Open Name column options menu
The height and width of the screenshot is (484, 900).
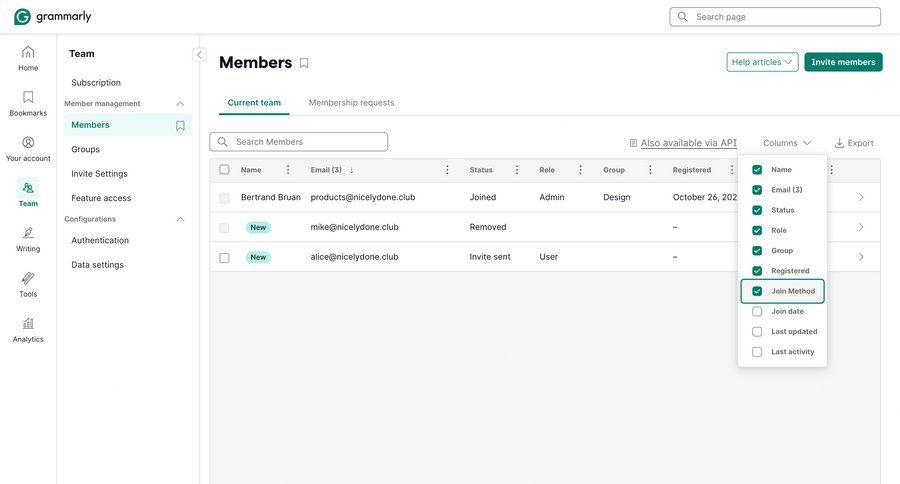pyautogui.click(x=288, y=170)
